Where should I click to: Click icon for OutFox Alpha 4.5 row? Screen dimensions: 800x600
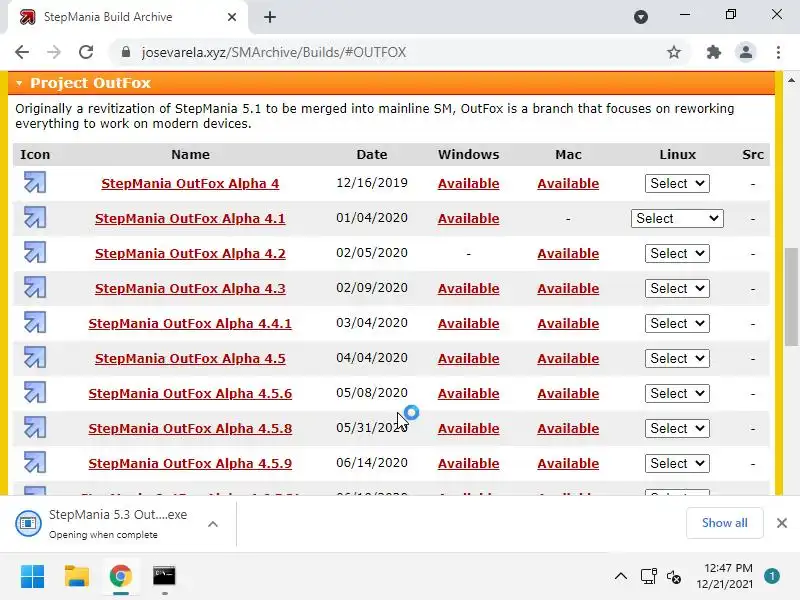(35, 357)
